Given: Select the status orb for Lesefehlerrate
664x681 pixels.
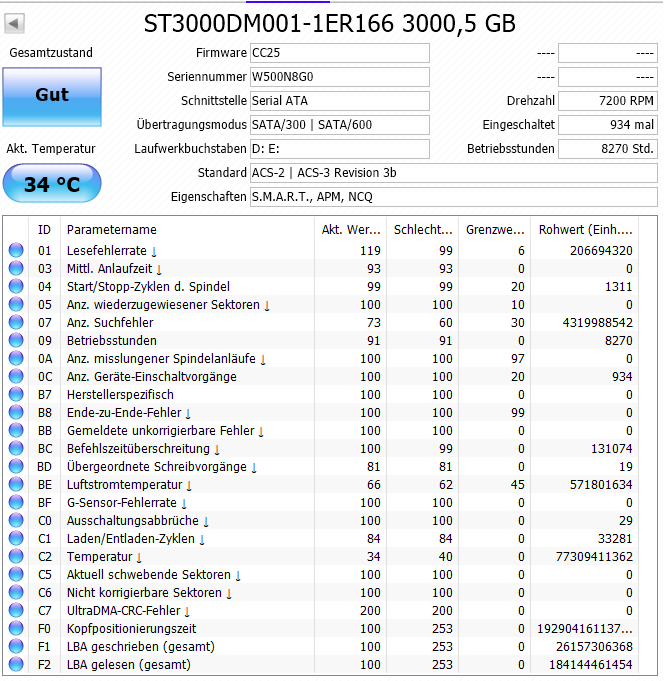Looking at the screenshot, I should pyautogui.click(x=16, y=251).
